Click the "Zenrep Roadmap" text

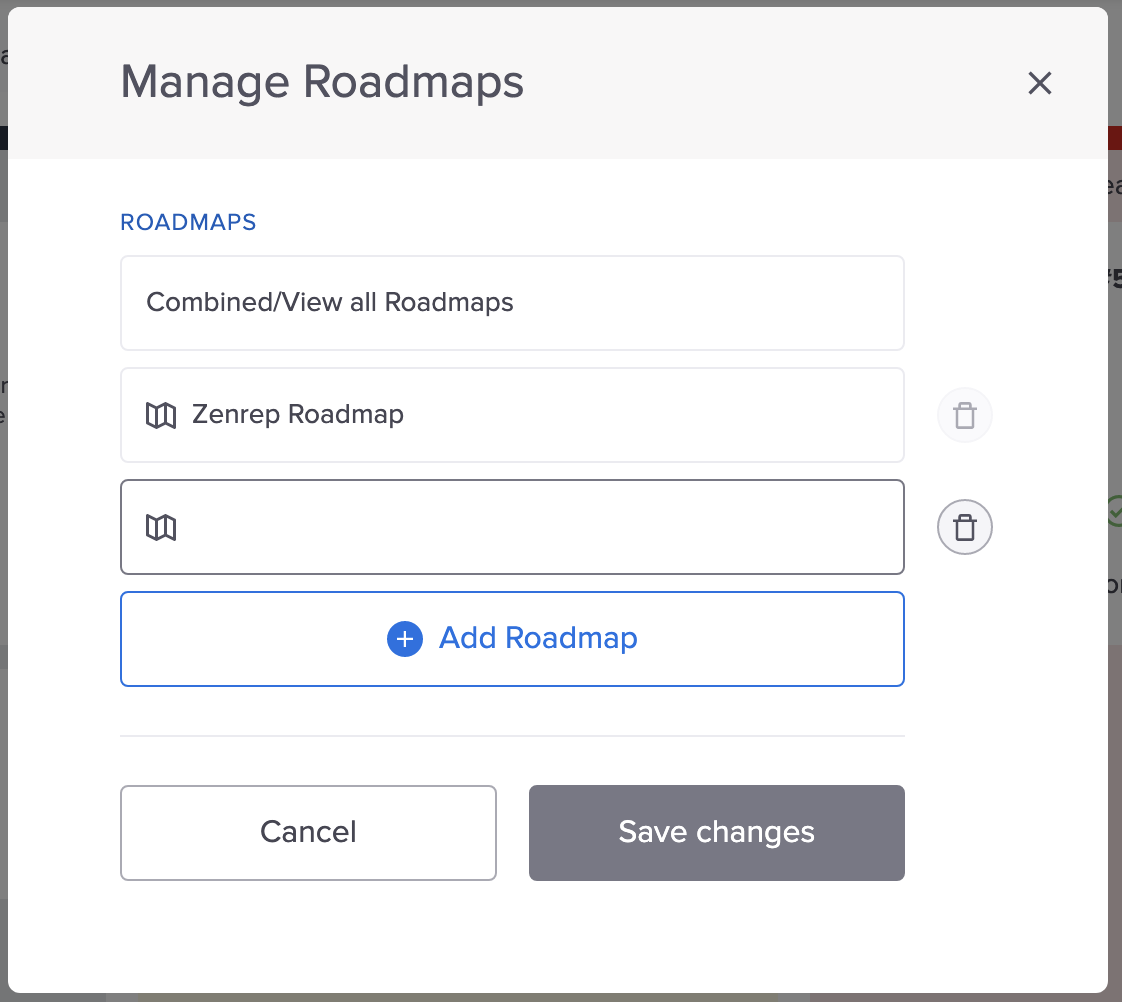click(x=298, y=414)
